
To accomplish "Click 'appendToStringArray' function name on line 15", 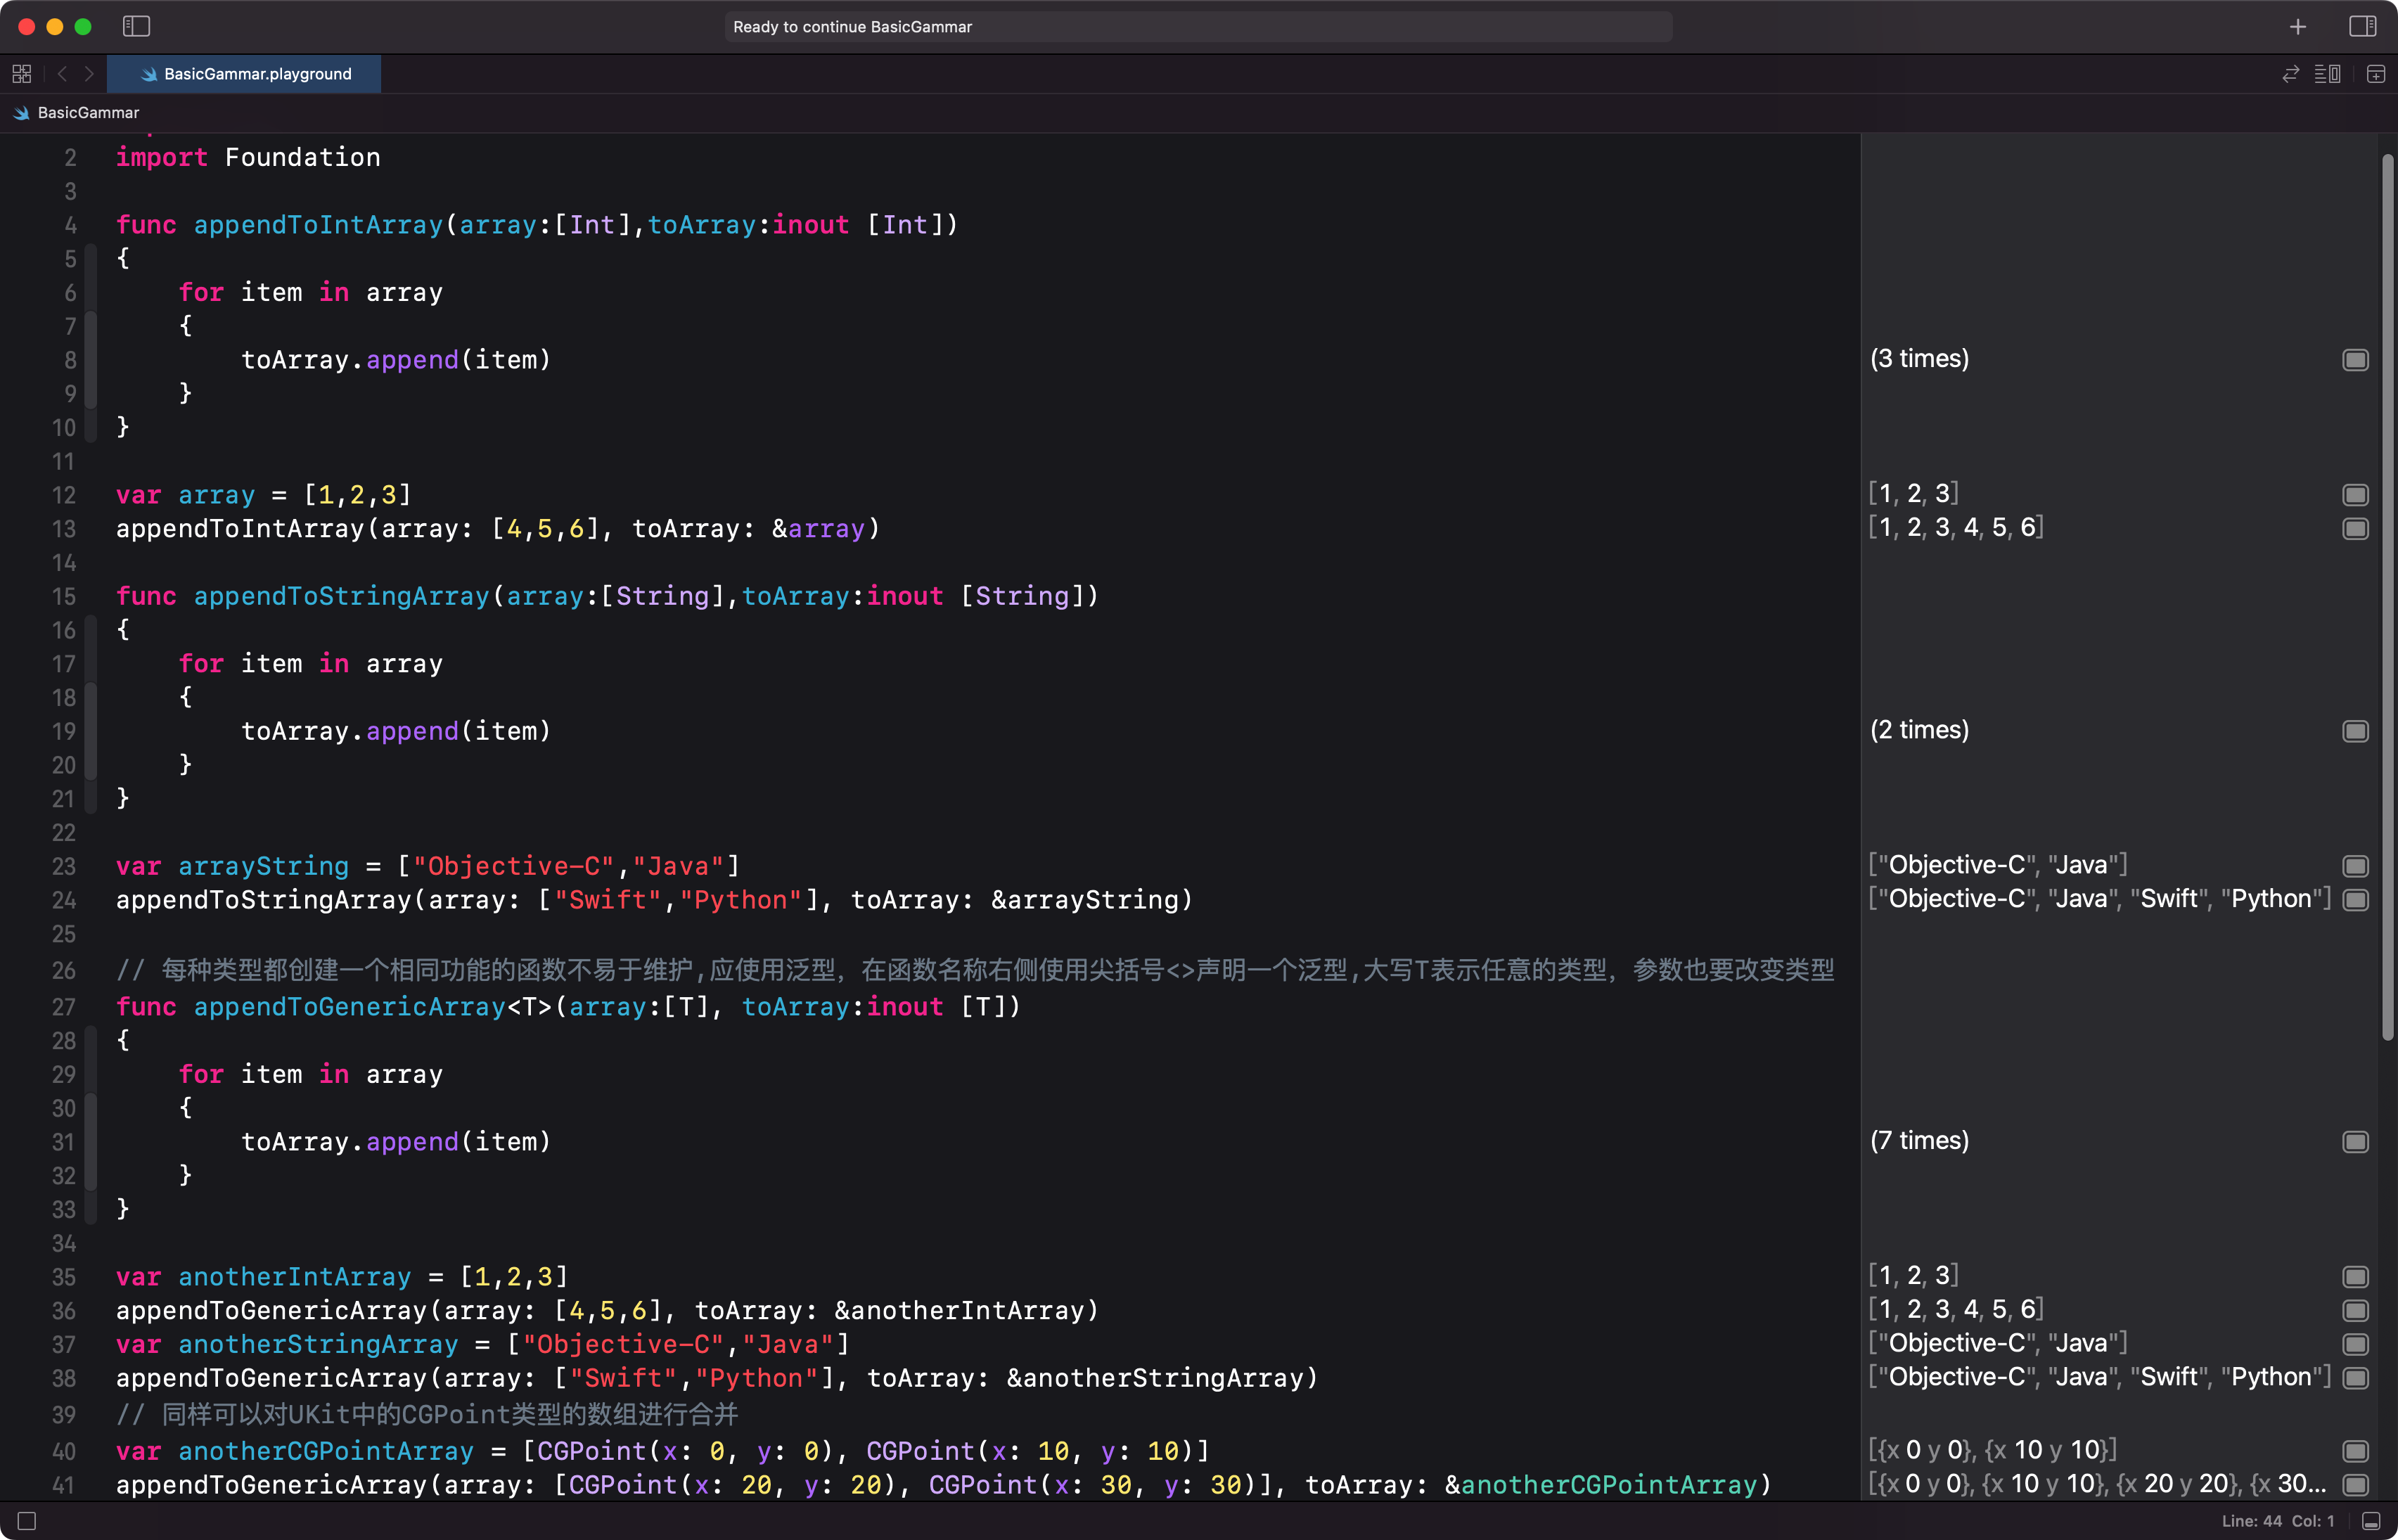I will [x=341, y=596].
